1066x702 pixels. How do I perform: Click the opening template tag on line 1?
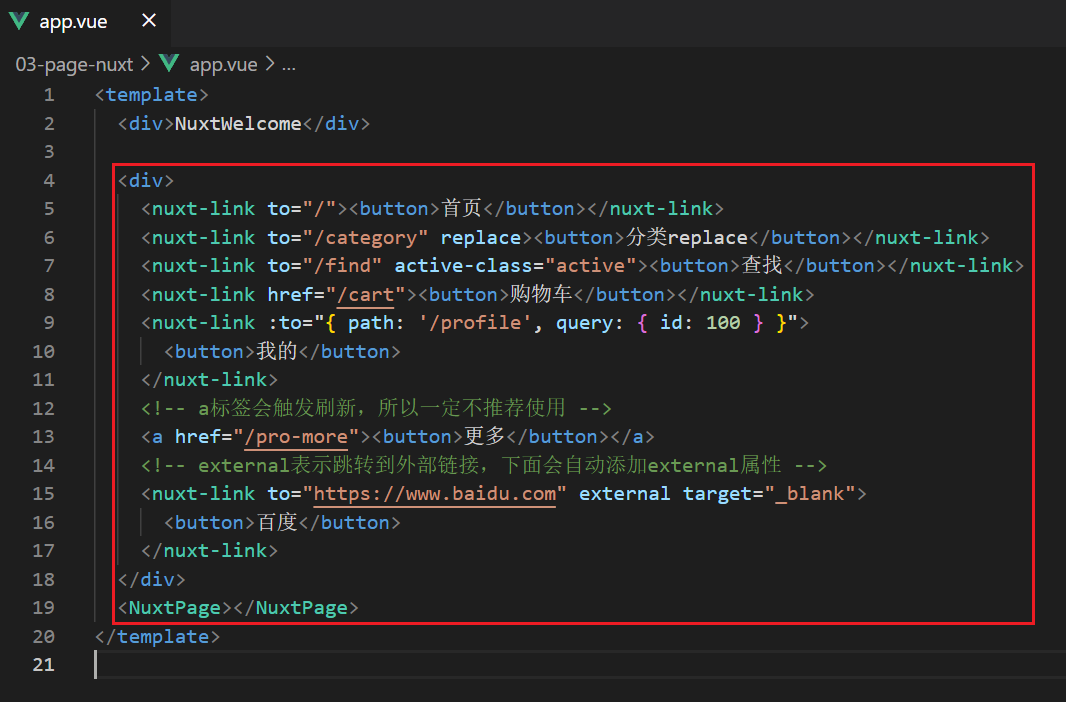(152, 94)
